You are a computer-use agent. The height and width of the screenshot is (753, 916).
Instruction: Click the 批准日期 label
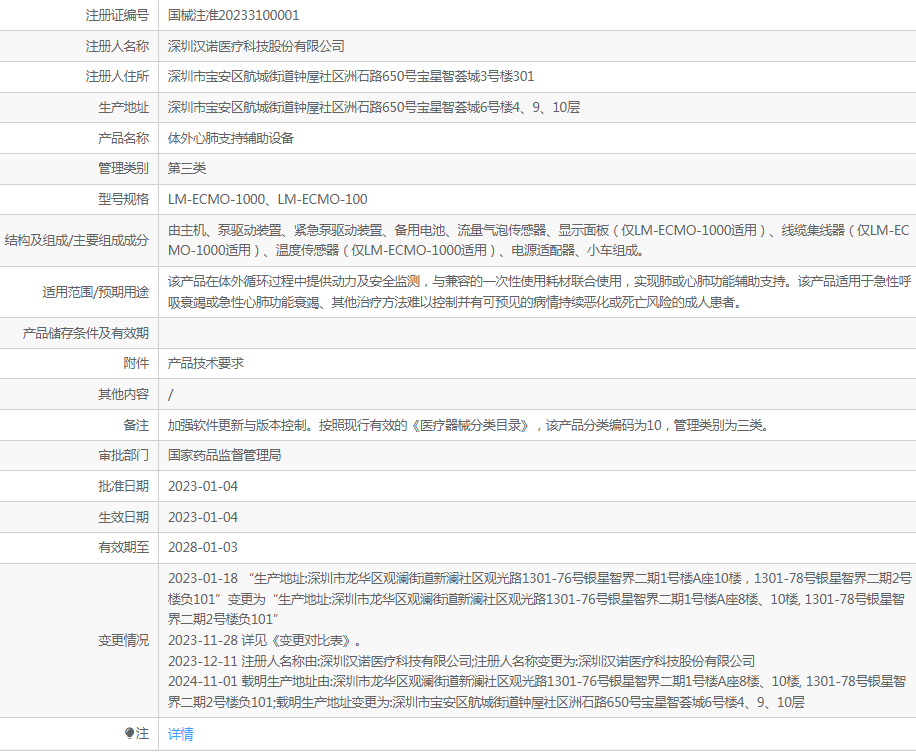point(123,487)
